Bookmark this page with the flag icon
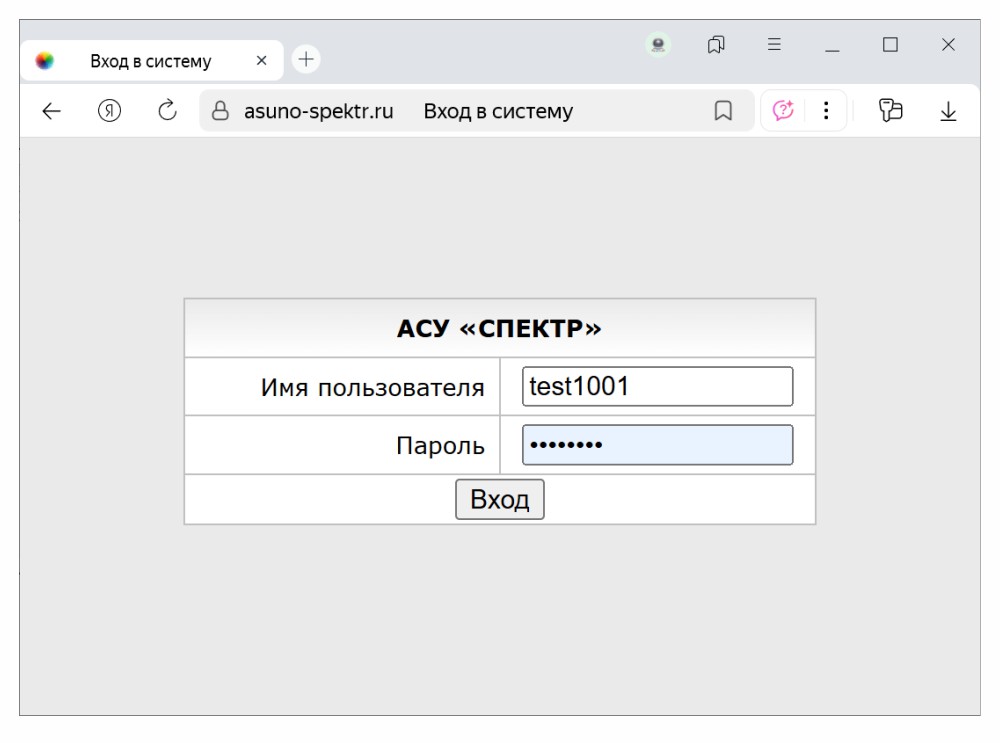1000x743 pixels. 723,112
